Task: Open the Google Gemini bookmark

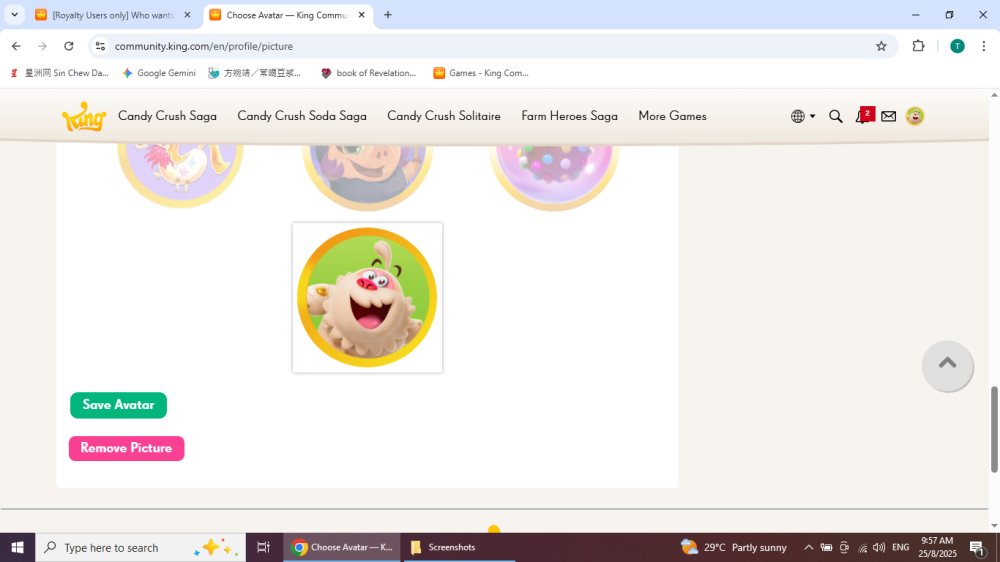Action: click(159, 73)
